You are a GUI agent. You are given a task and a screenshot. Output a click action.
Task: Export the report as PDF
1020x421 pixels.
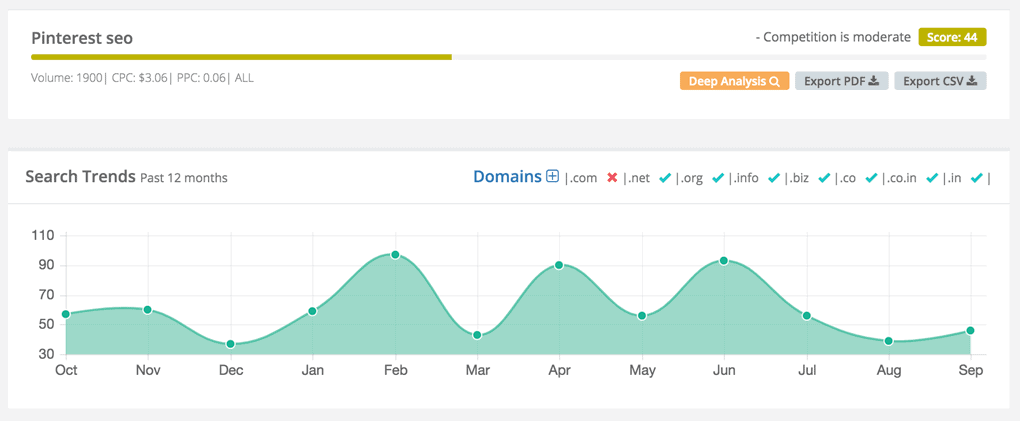click(x=841, y=81)
